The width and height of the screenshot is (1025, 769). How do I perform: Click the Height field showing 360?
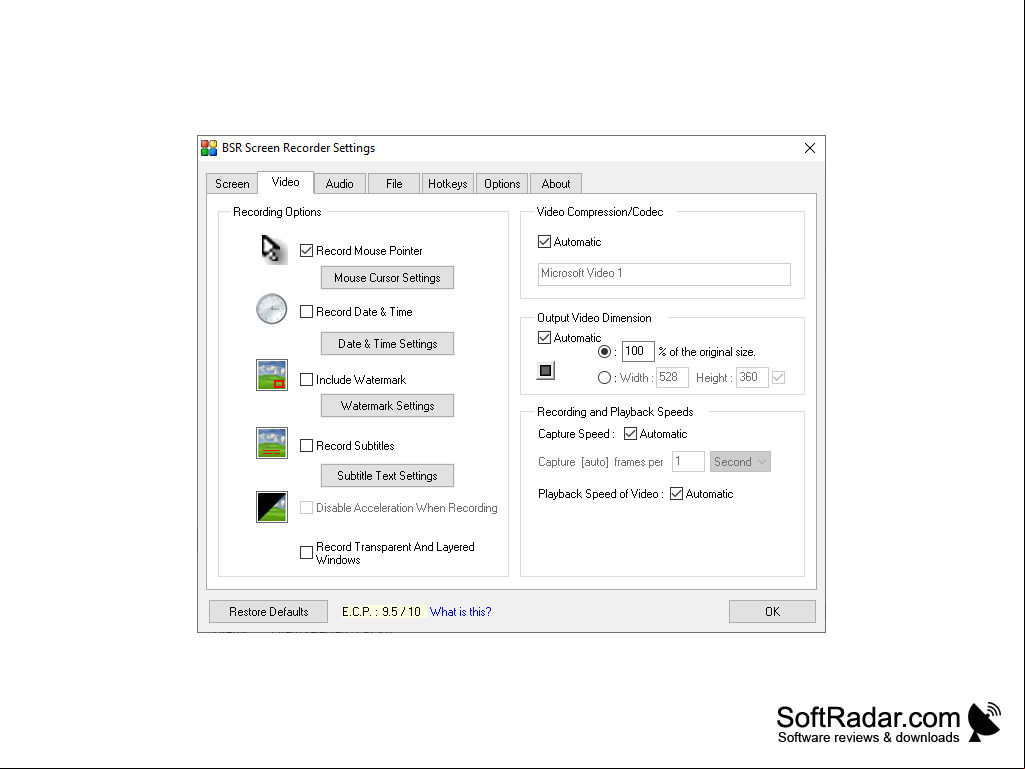(752, 377)
